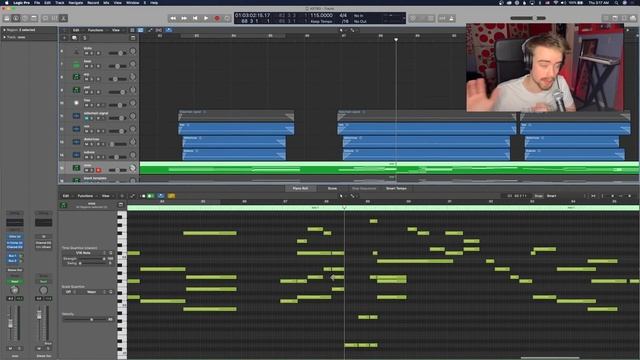The height and width of the screenshot is (360, 640).
Task: Toggle yellow Link button in Piano Roll
Action: coord(171,196)
